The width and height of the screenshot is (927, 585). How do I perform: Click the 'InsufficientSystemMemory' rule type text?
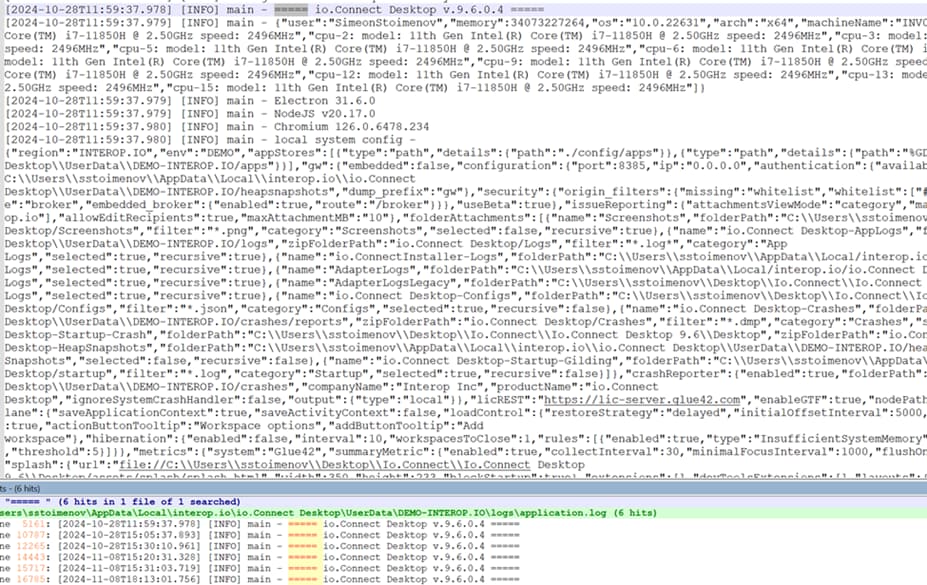coord(841,438)
